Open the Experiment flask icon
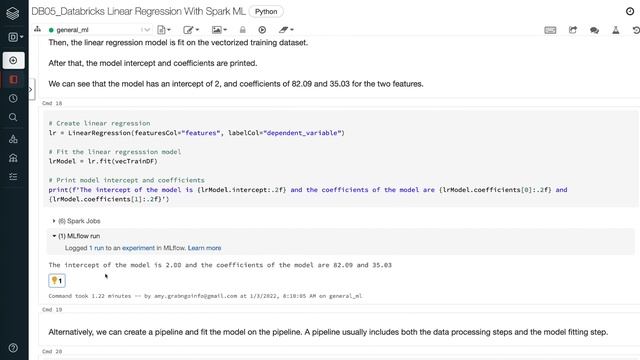Screen dimensions: 640x360 click(616, 30)
